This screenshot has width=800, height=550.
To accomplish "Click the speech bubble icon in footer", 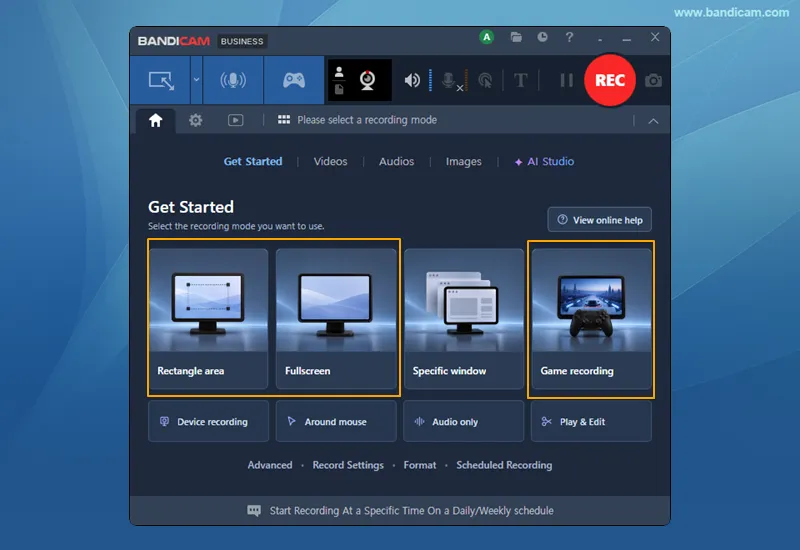I will [x=254, y=511].
